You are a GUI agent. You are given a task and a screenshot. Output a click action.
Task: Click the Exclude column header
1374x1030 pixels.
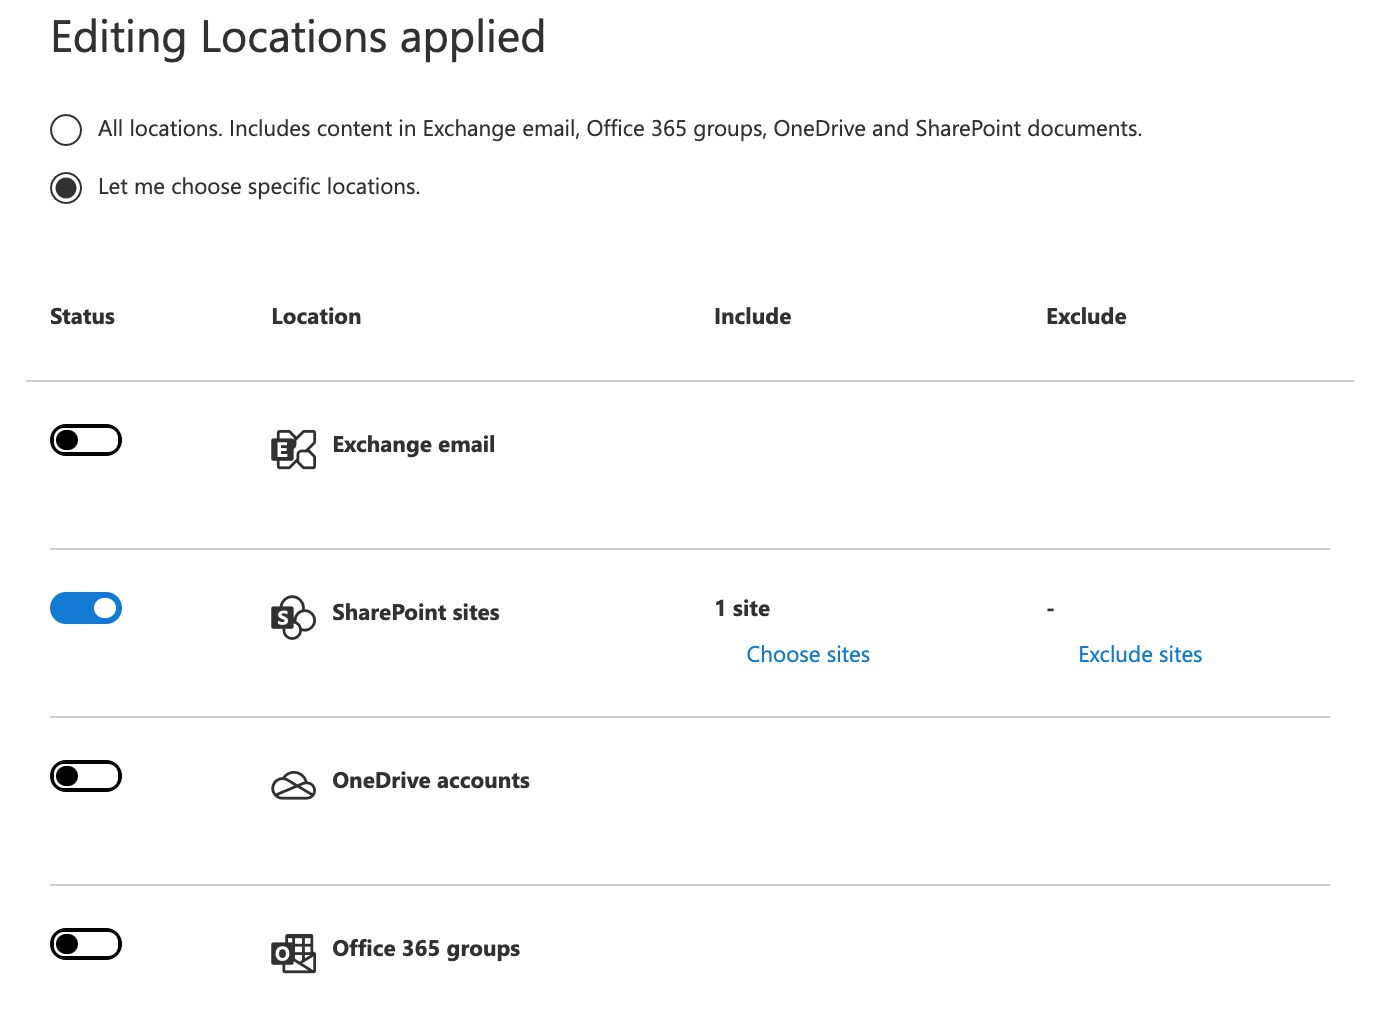(1086, 317)
